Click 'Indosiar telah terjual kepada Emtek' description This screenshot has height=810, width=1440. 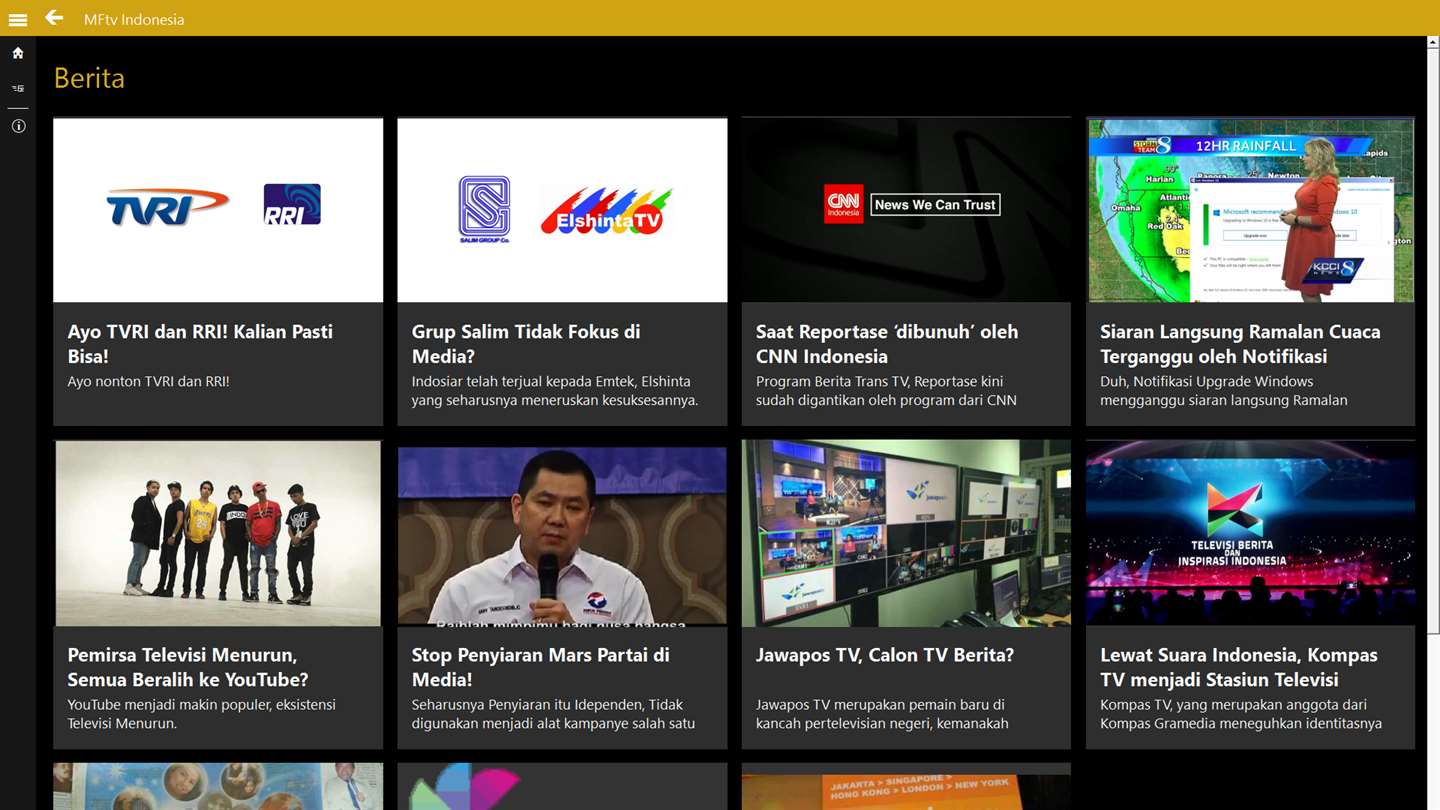[555, 391]
